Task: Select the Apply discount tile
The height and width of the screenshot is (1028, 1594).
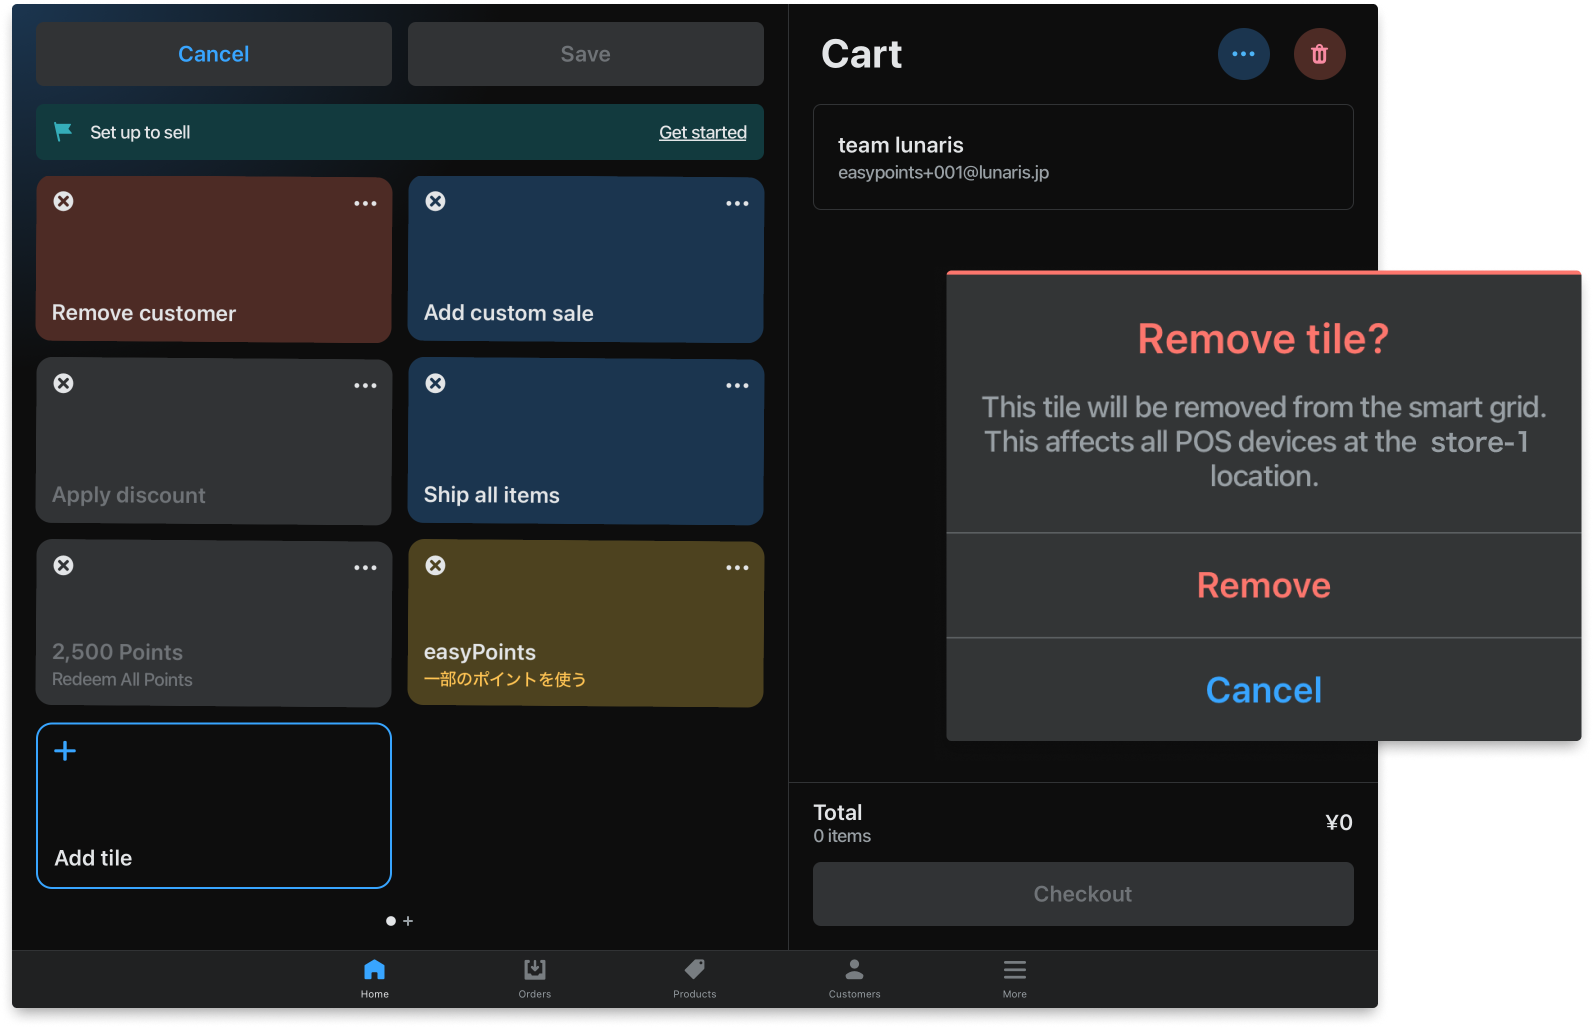Action: 214,442
